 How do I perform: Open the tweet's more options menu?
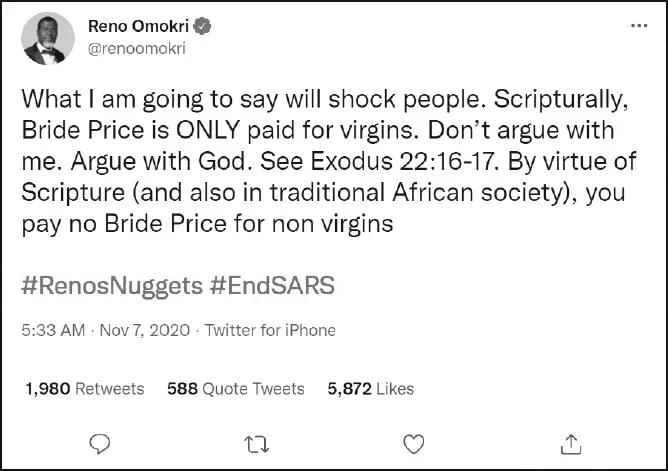click(638, 26)
